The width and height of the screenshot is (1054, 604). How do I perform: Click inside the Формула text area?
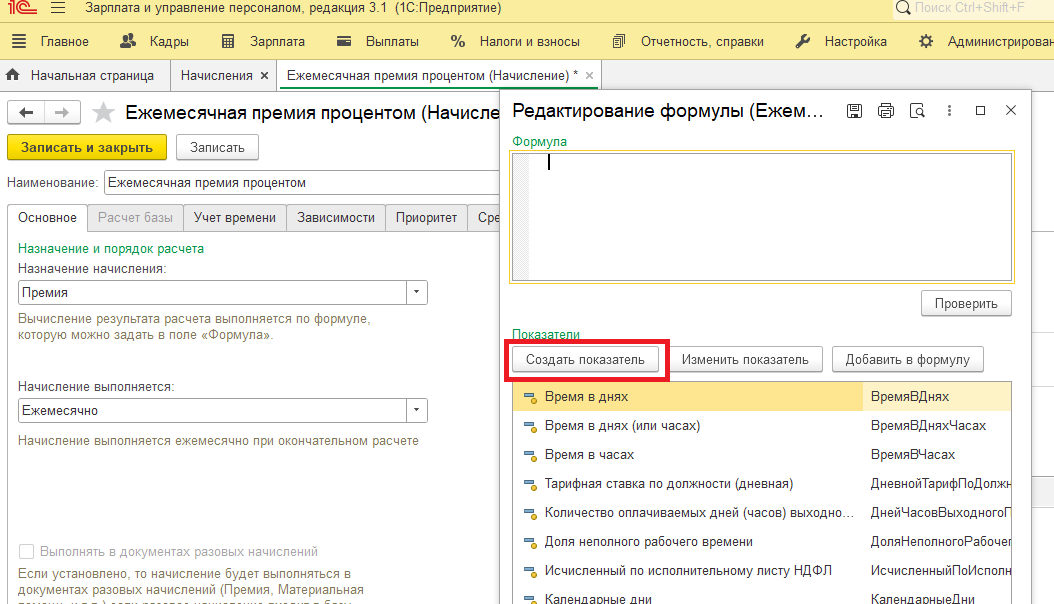tap(762, 216)
